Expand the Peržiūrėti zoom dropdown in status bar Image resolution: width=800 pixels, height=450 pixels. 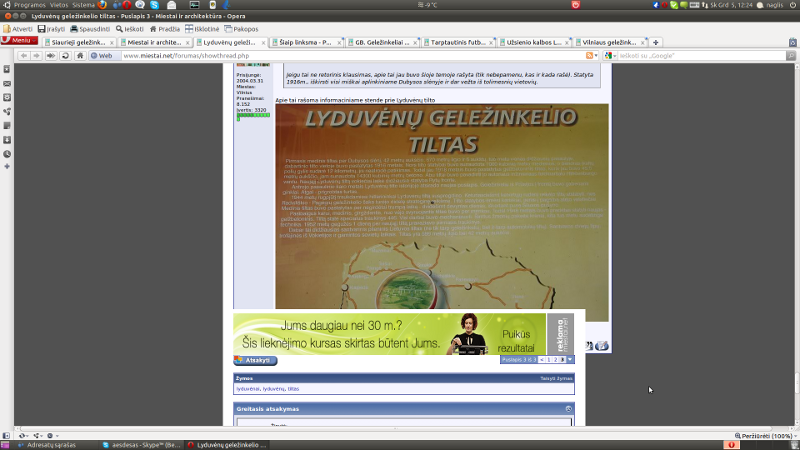(793, 437)
